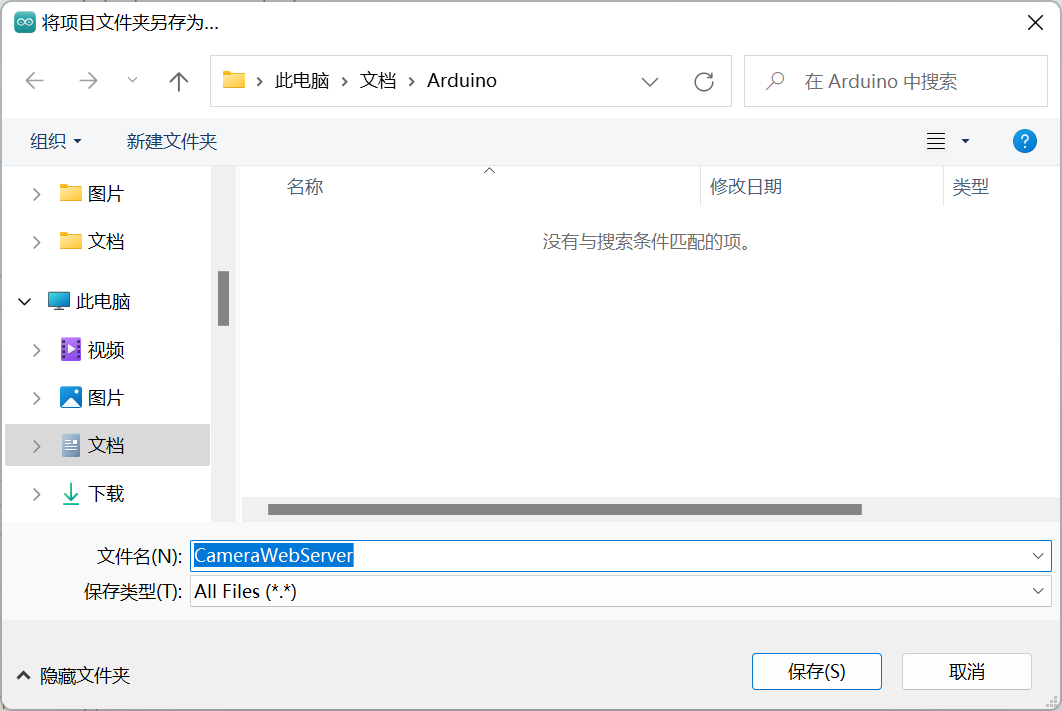Screen dimensions: 1062x711
Task: Select highlighted 文档 library item
Action: (x=107, y=445)
